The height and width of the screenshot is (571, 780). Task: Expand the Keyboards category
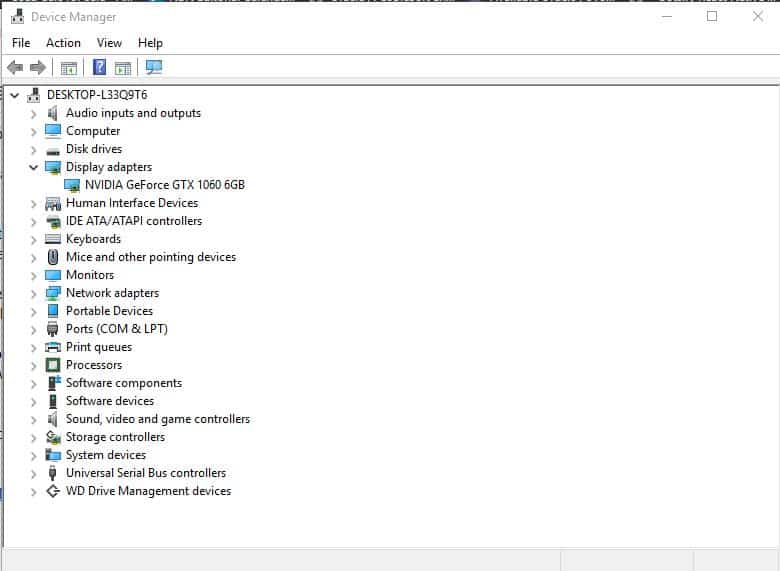tap(33, 240)
